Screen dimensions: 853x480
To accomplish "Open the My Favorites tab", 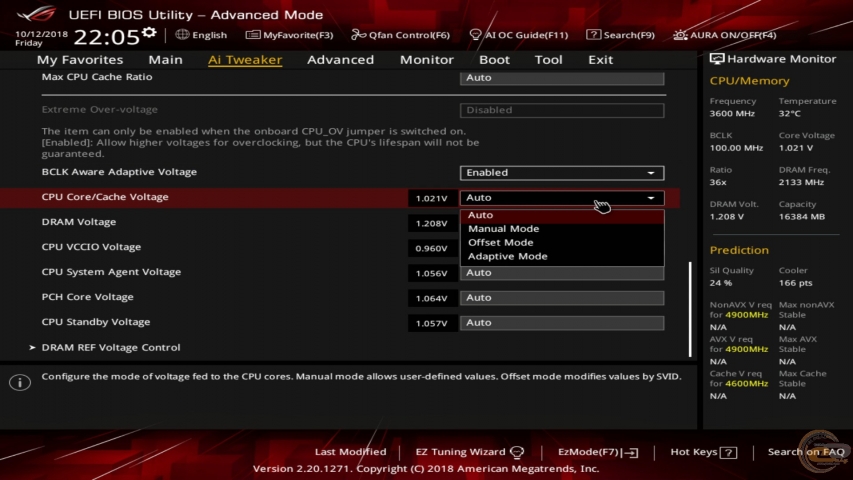I will [80, 59].
